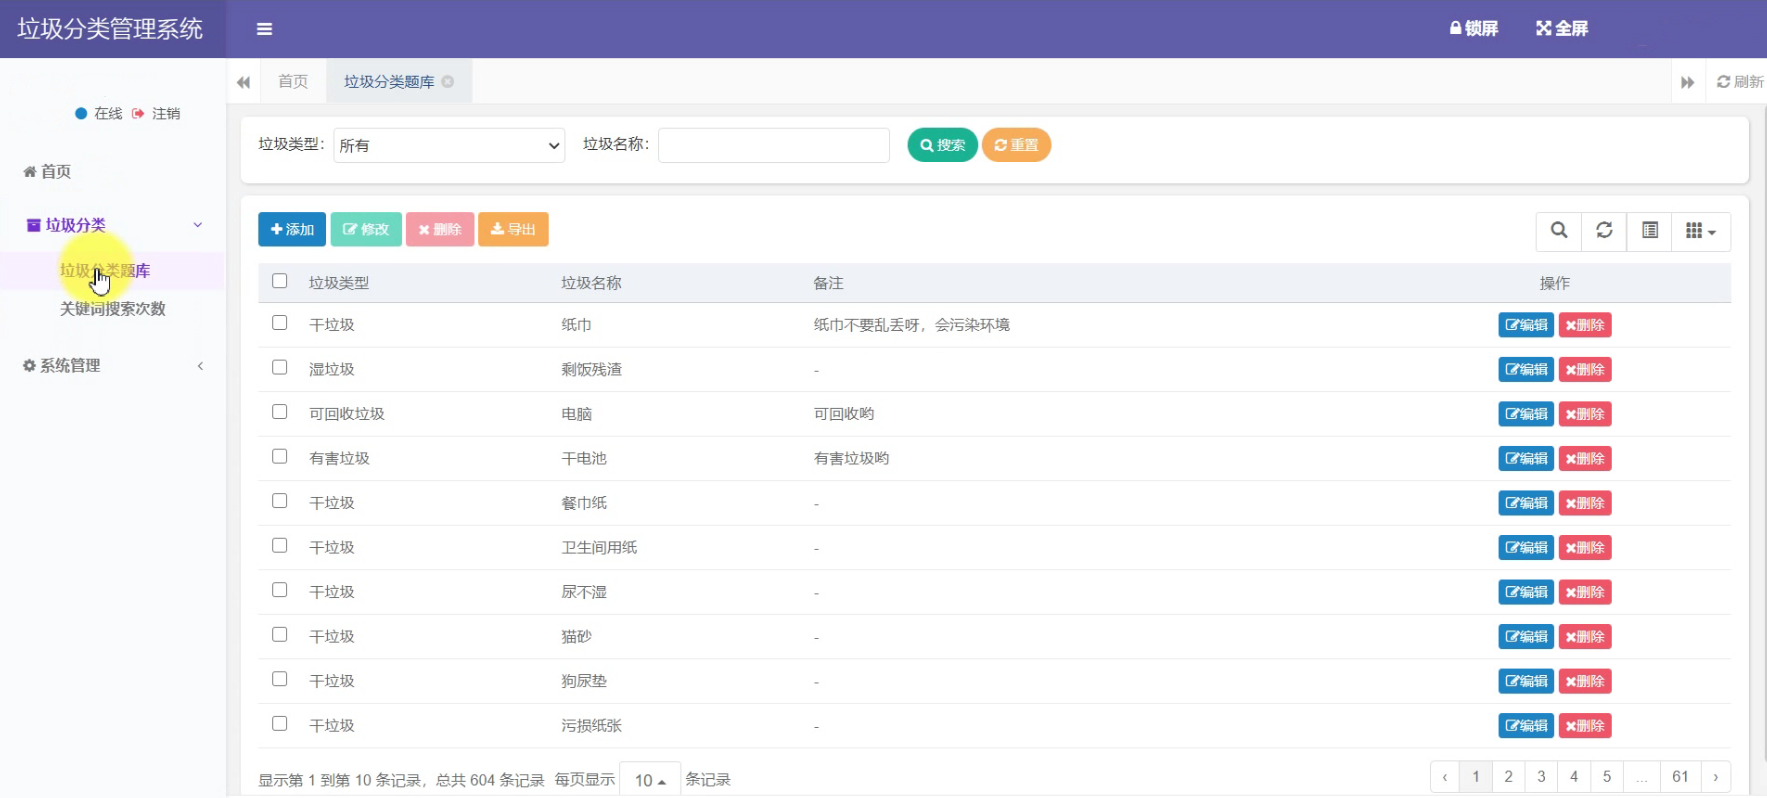Jump to last page 61

[1680, 777]
